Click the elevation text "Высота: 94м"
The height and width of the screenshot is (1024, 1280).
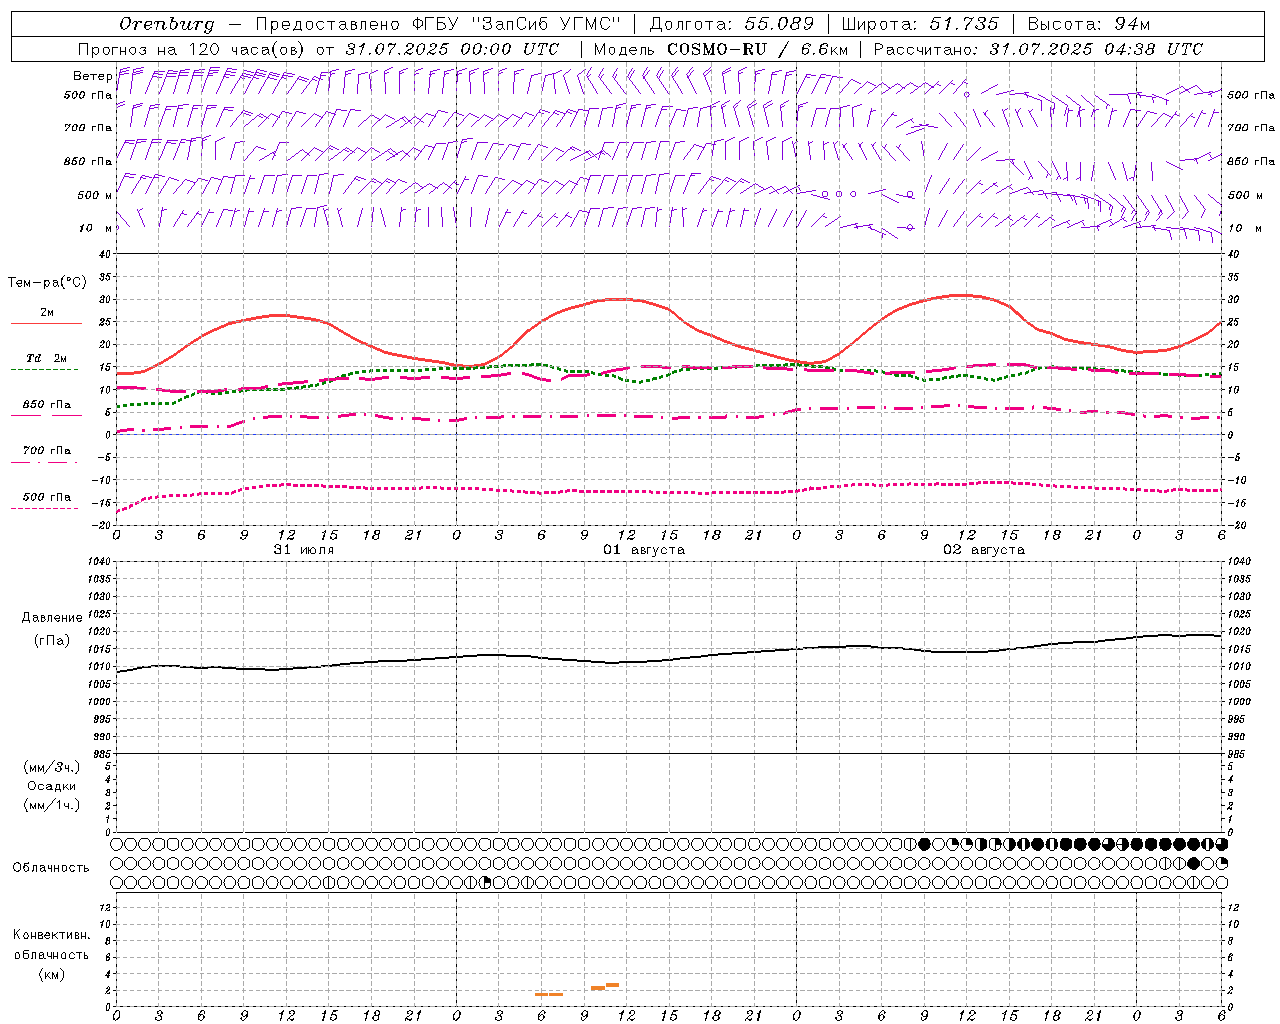1089,24
